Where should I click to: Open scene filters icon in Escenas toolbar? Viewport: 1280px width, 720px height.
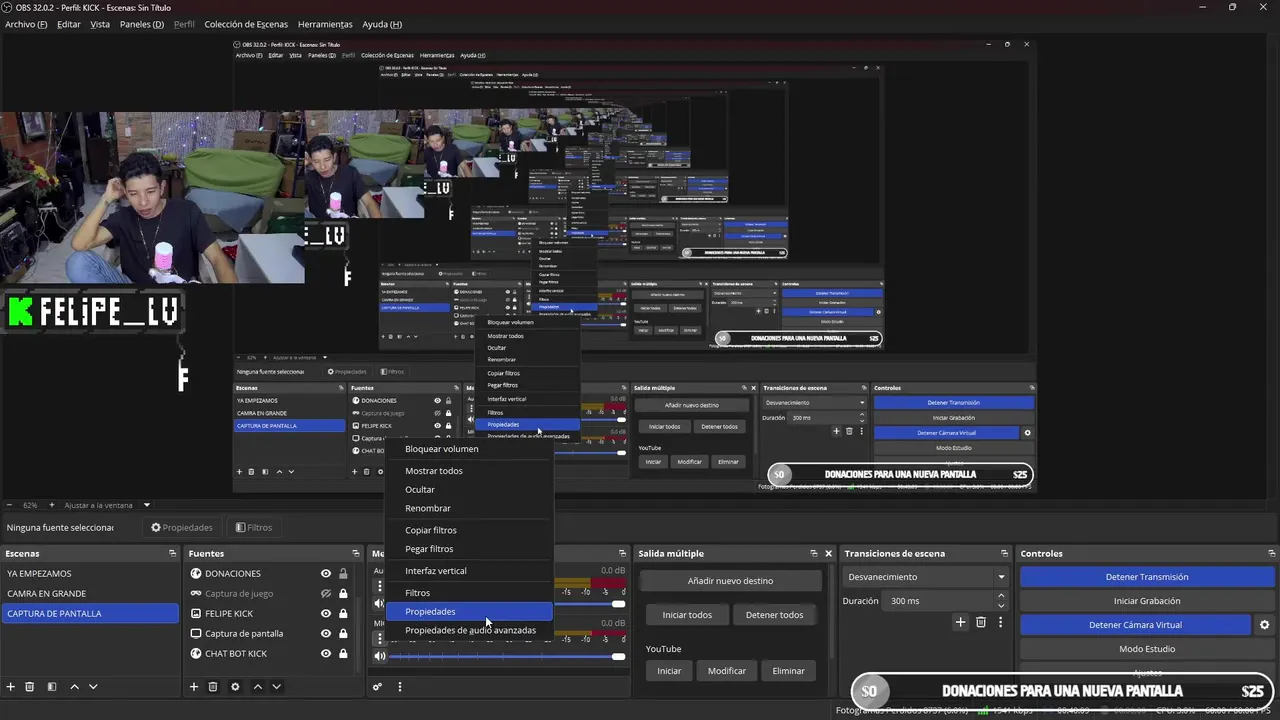pyautogui.click(x=52, y=687)
